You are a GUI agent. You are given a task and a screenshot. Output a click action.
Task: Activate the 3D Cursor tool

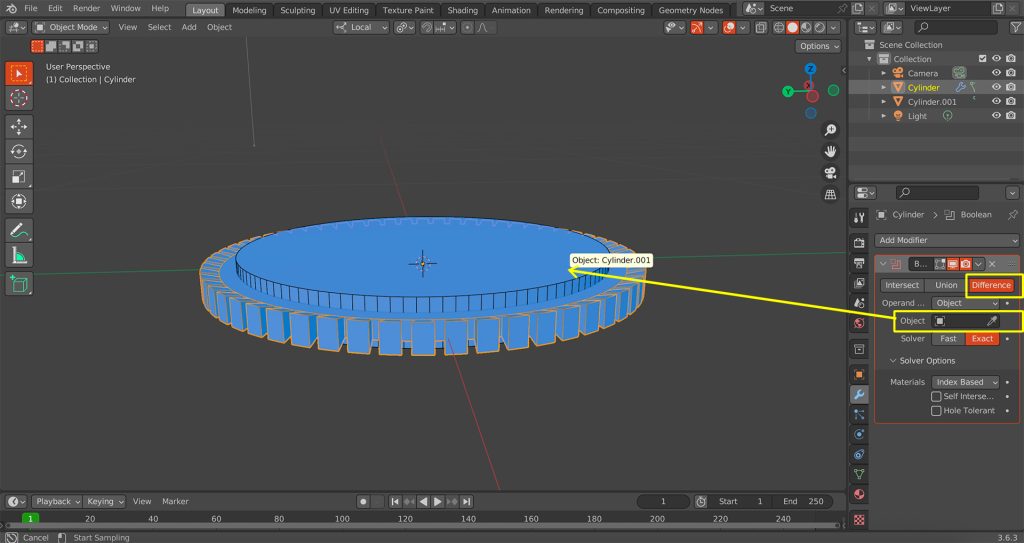click(19, 99)
